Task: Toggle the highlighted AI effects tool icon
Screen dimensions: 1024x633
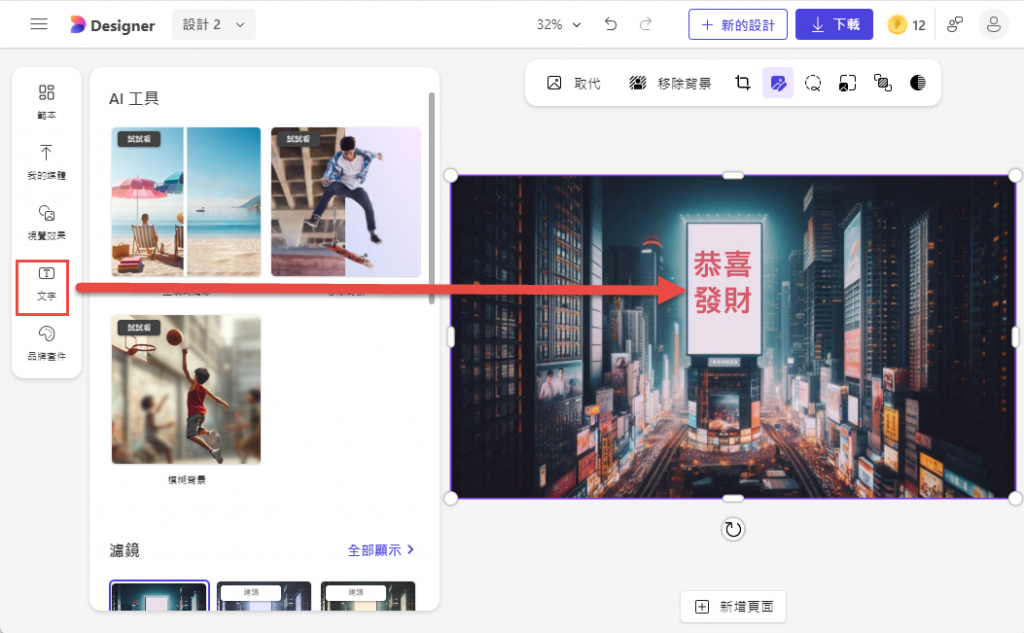Action: [778, 83]
